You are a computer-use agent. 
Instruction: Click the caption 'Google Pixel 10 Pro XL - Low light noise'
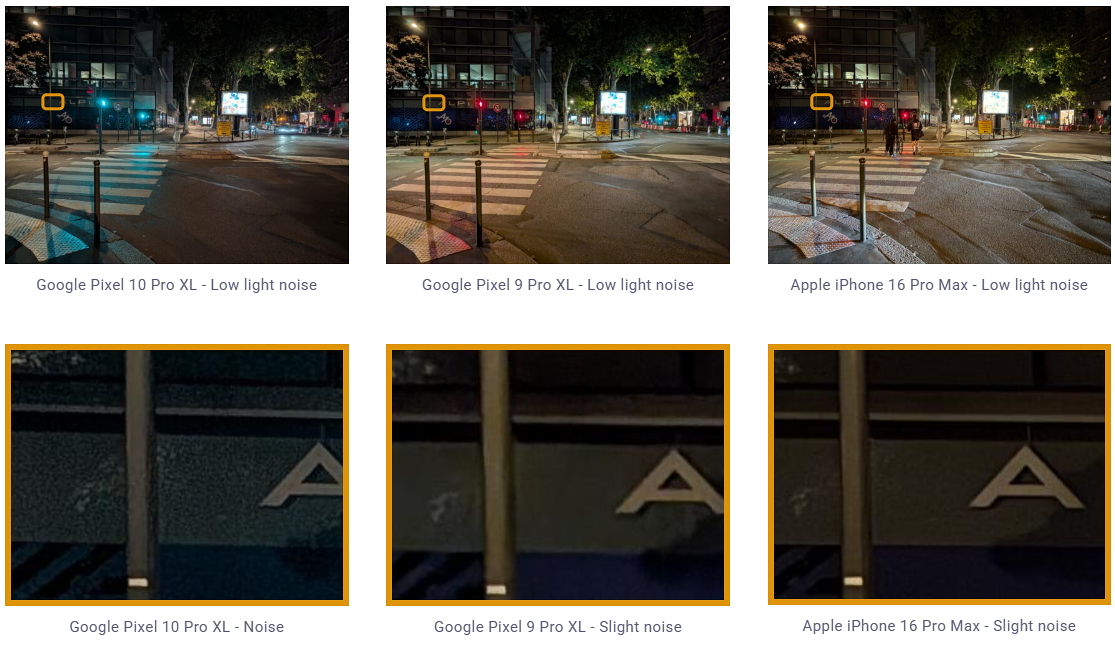click(176, 284)
